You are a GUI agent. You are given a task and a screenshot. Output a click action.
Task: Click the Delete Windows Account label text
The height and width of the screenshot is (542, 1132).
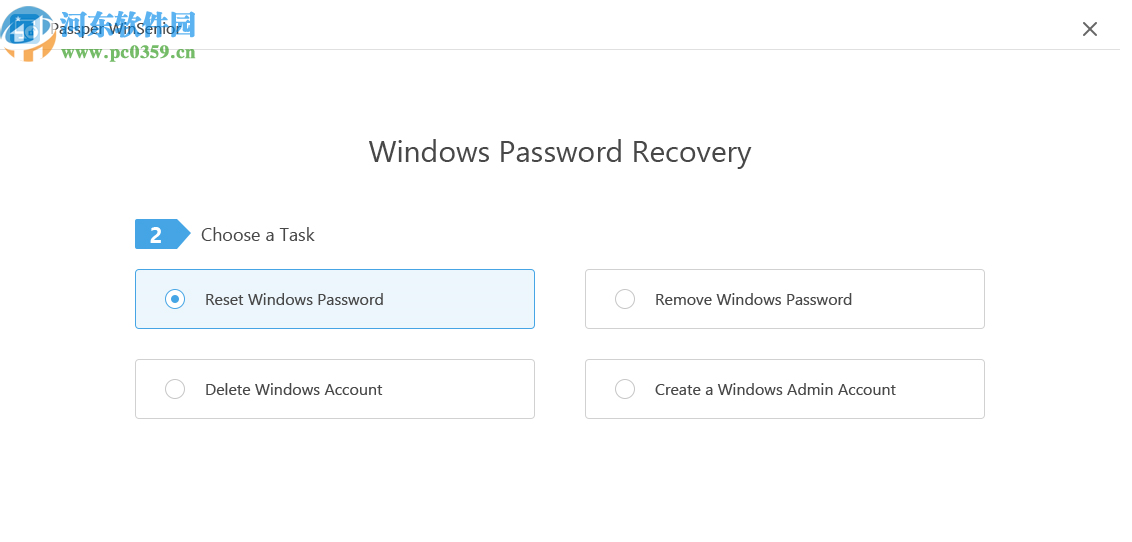tap(293, 389)
